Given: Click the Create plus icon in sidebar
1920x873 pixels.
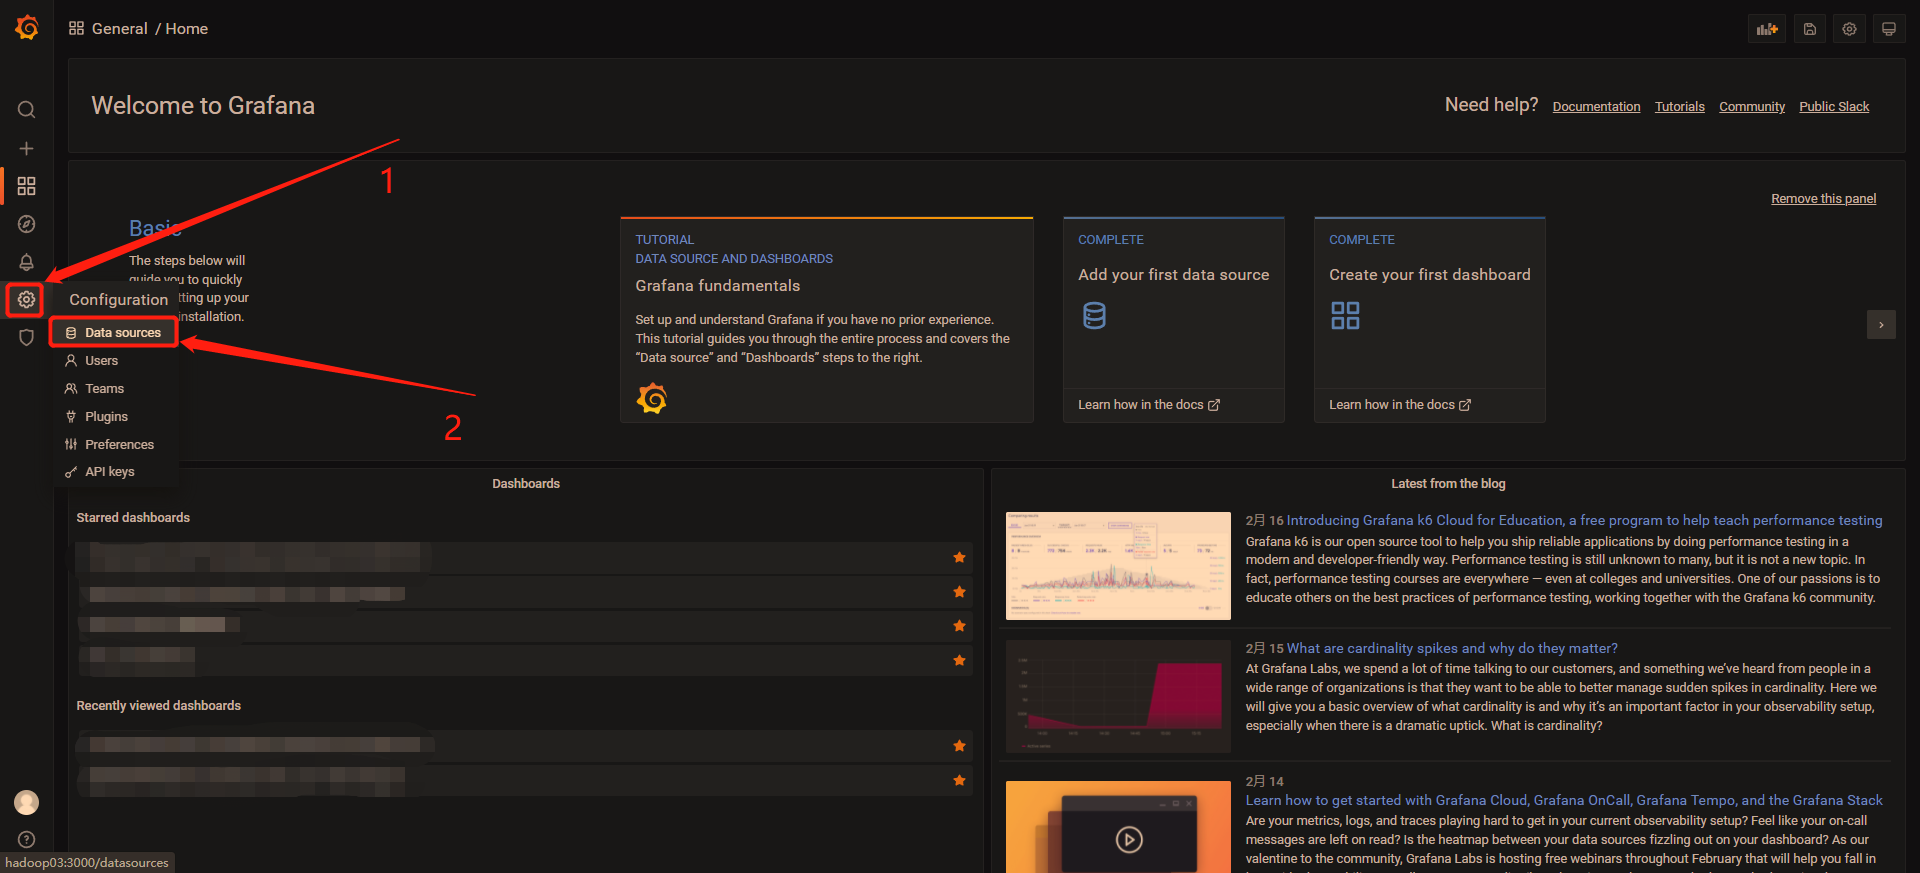Looking at the screenshot, I should pyautogui.click(x=27, y=148).
